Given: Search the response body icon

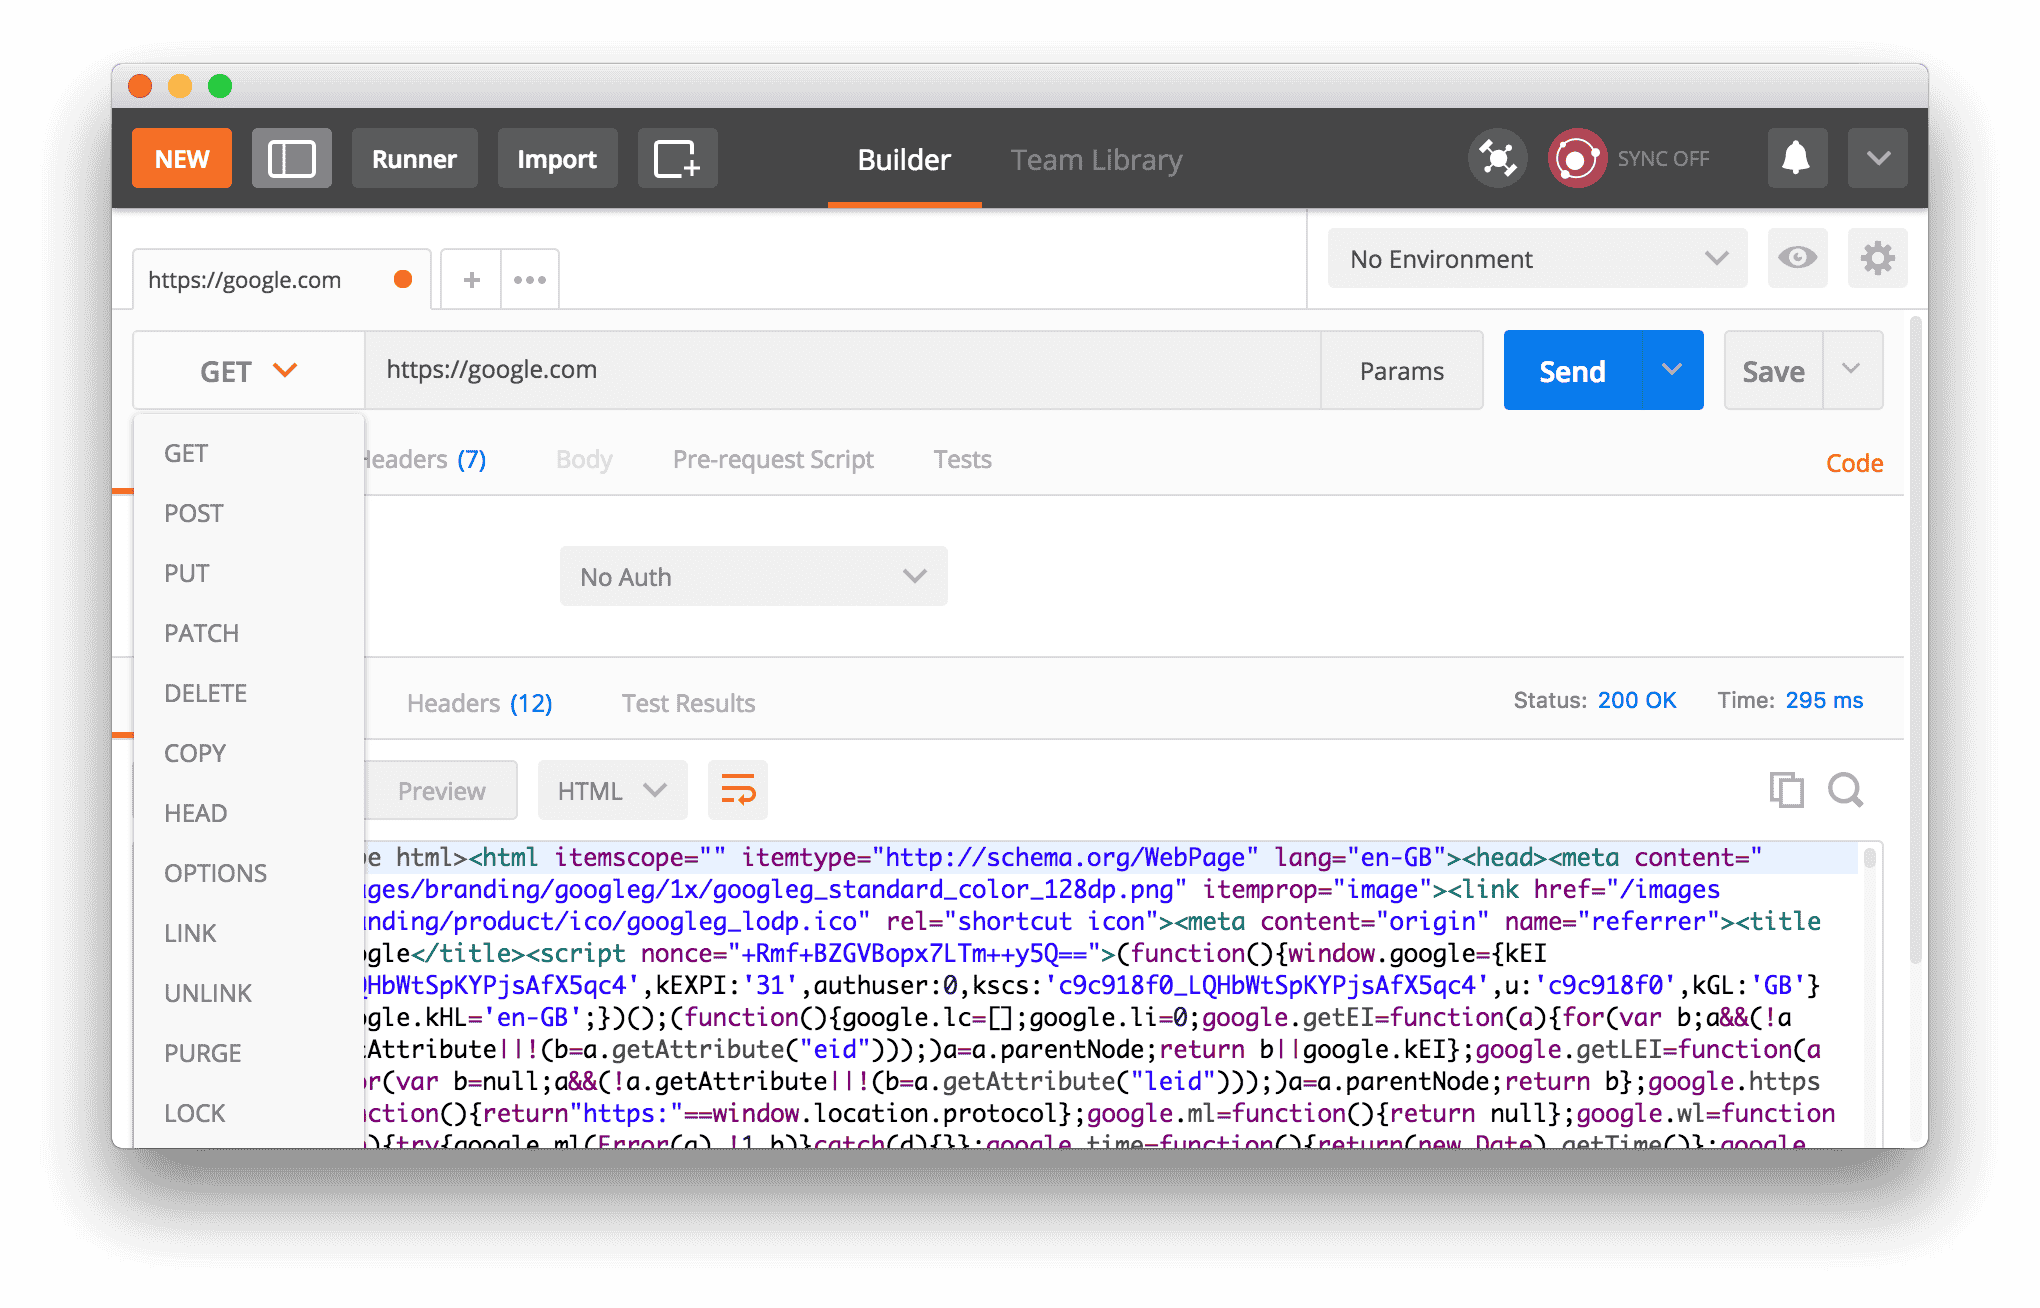Looking at the screenshot, I should click(x=1845, y=790).
